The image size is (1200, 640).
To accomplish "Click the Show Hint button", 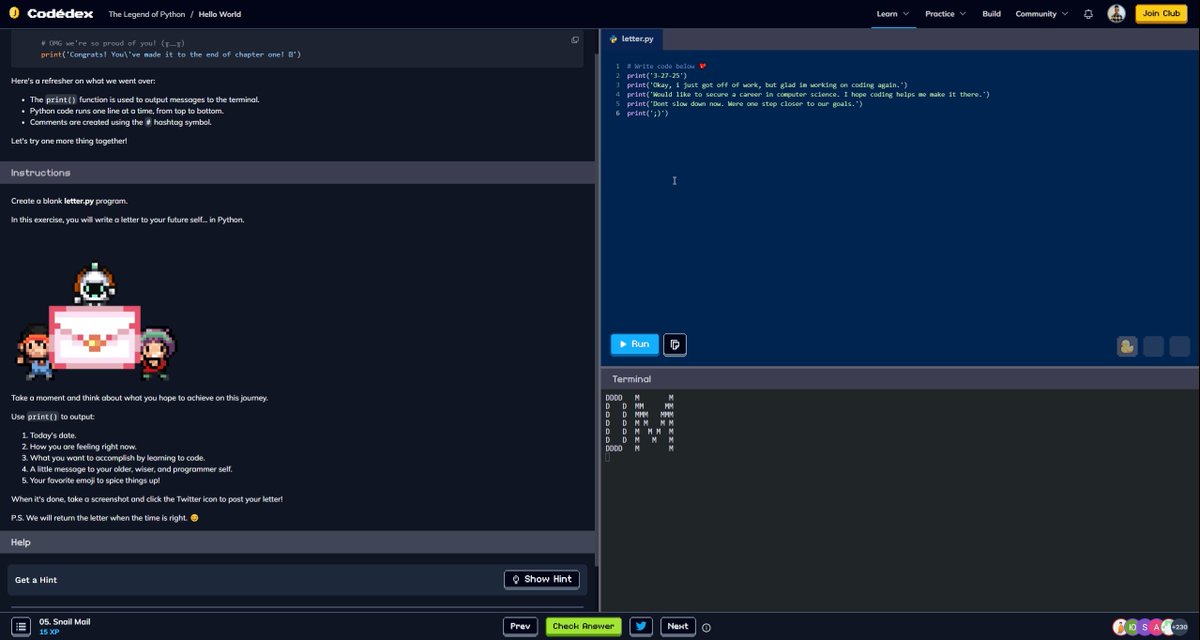I will pos(541,579).
